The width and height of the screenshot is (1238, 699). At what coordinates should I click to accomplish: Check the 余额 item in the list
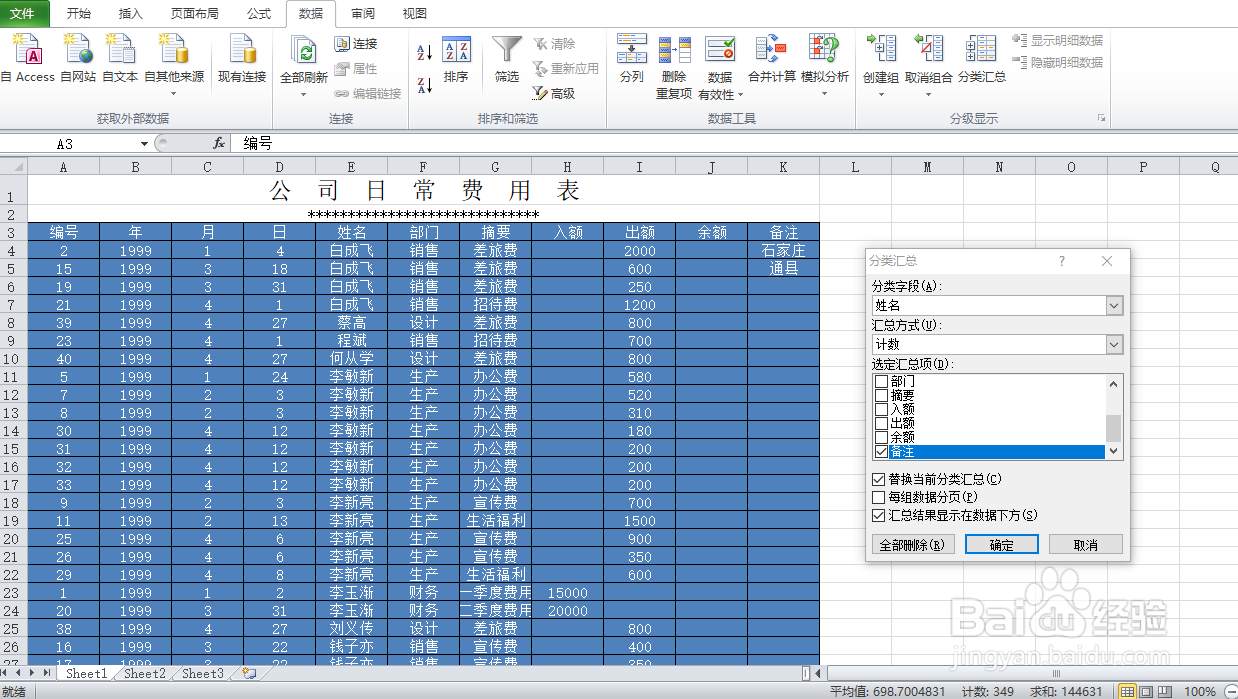tap(881, 438)
